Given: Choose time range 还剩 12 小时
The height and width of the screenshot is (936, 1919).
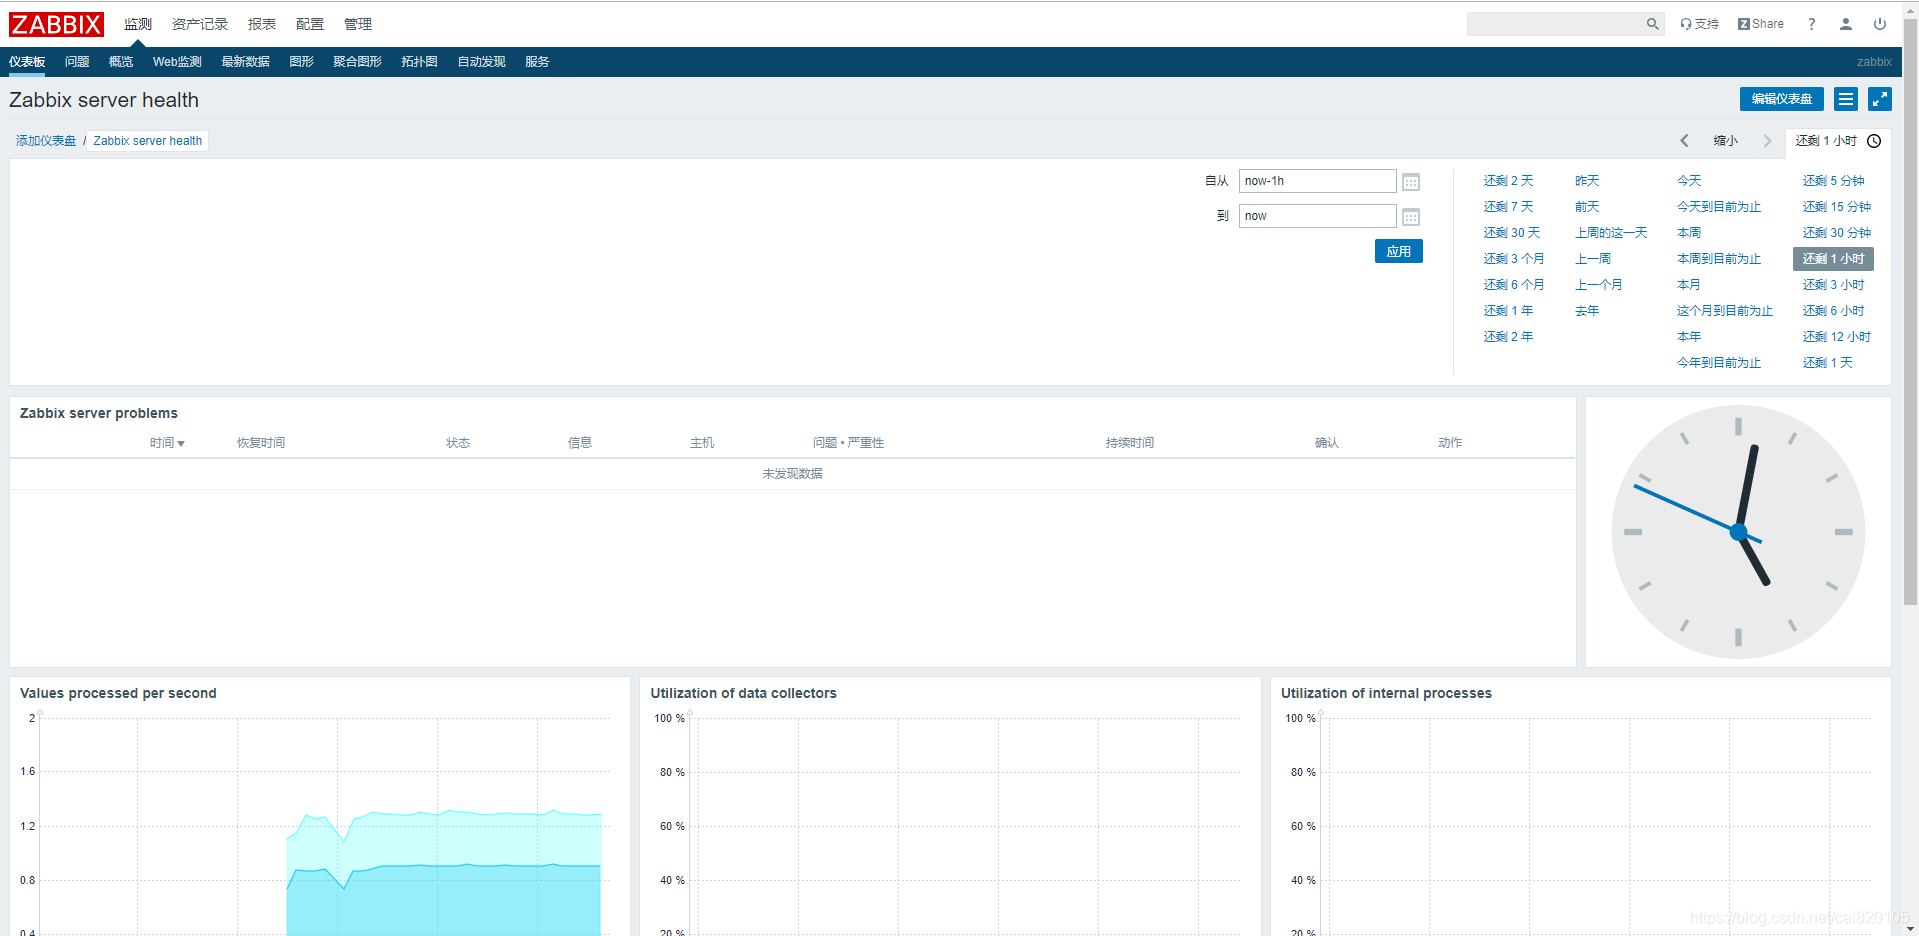Looking at the screenshot, I should (x=1837, y=337).
